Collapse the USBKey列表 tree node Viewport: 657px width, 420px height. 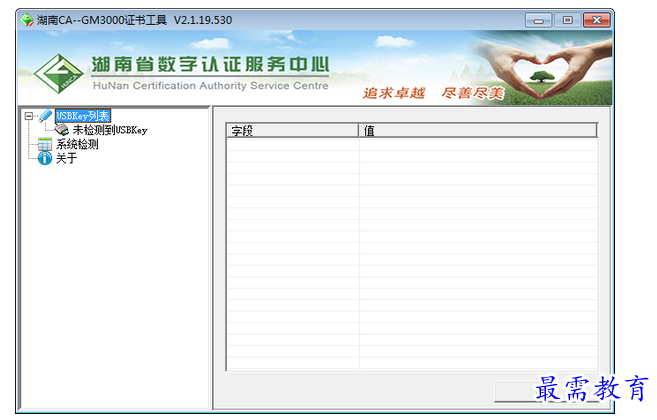(x=28, y=116)
